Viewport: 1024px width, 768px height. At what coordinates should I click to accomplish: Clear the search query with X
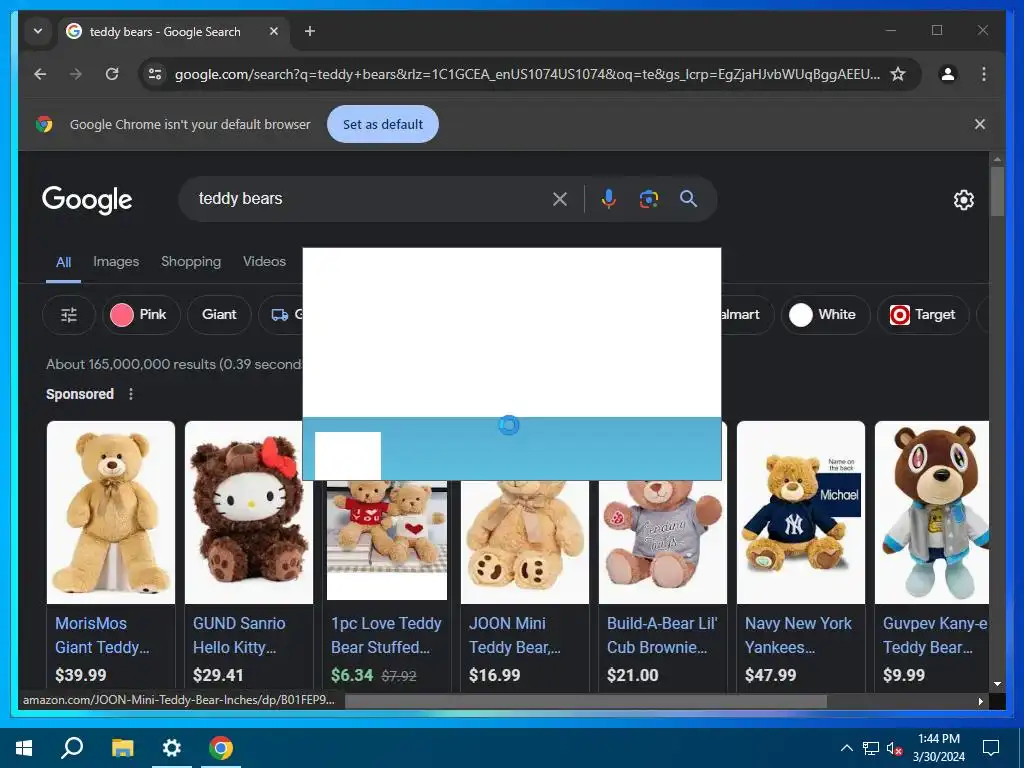point(560,199)
